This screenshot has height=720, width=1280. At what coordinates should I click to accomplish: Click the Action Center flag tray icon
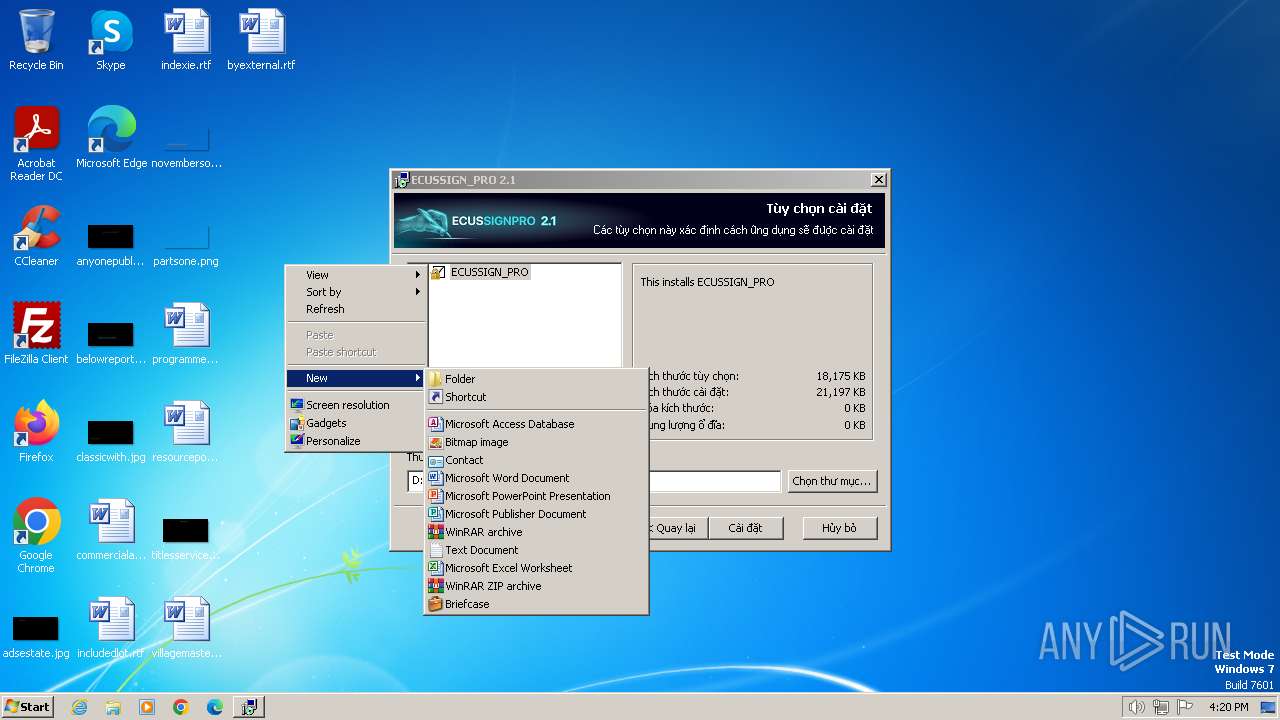click(x=1185, y=707)
